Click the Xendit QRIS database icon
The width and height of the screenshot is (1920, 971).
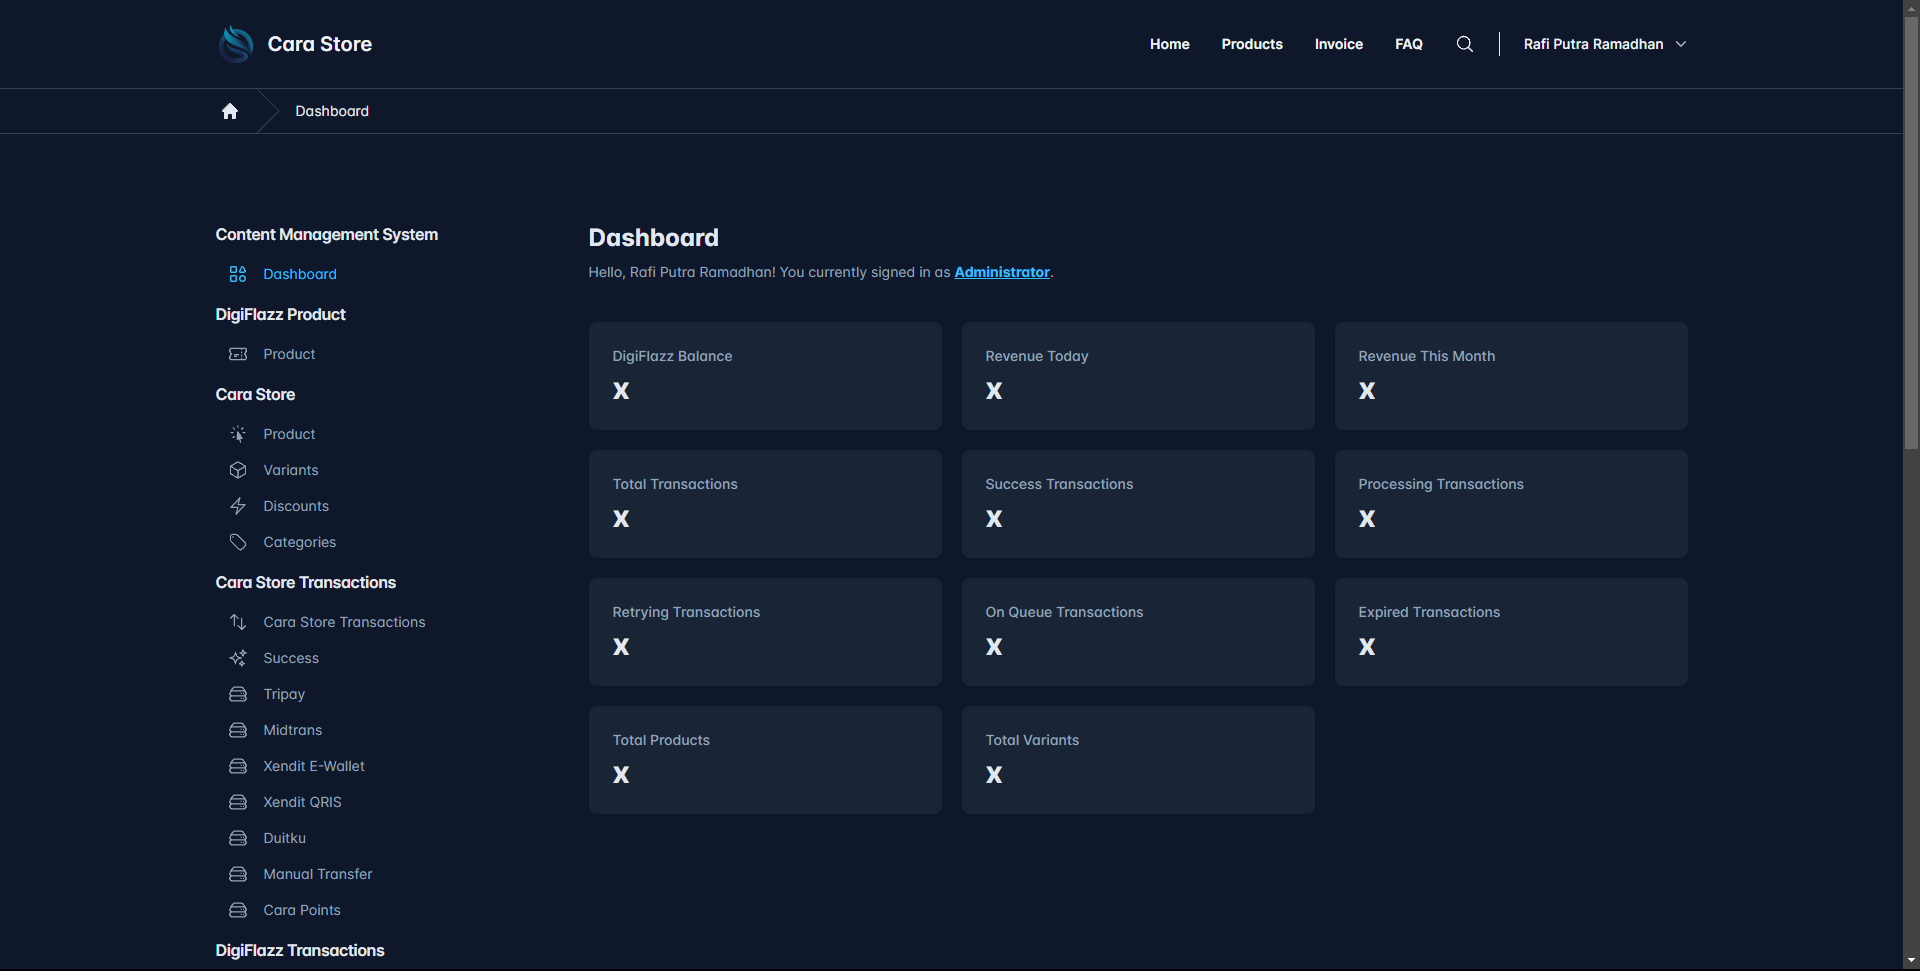point(238,802)
